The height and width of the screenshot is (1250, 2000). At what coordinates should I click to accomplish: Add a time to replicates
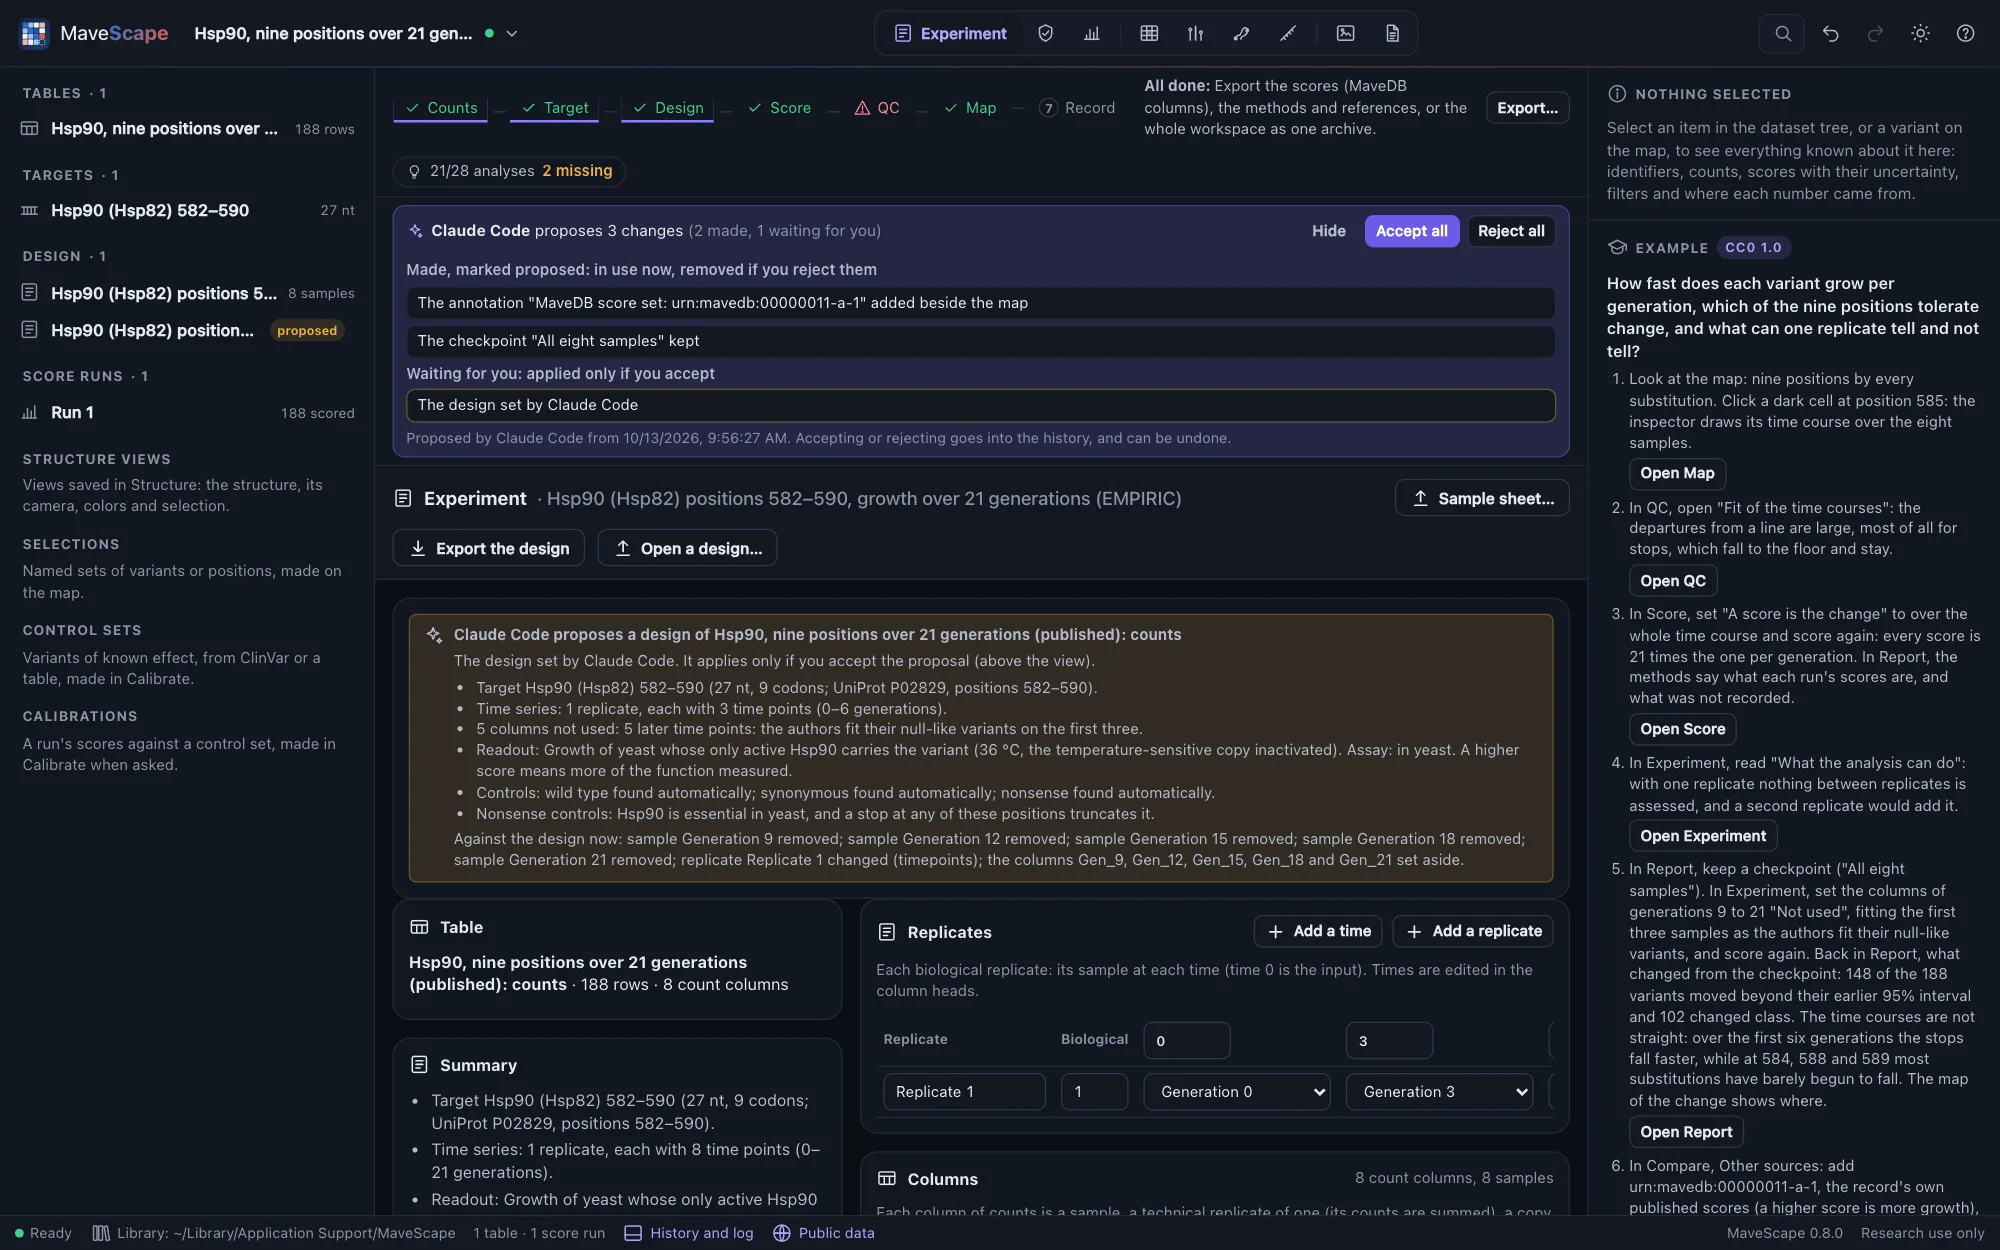tap(1318, 931)
